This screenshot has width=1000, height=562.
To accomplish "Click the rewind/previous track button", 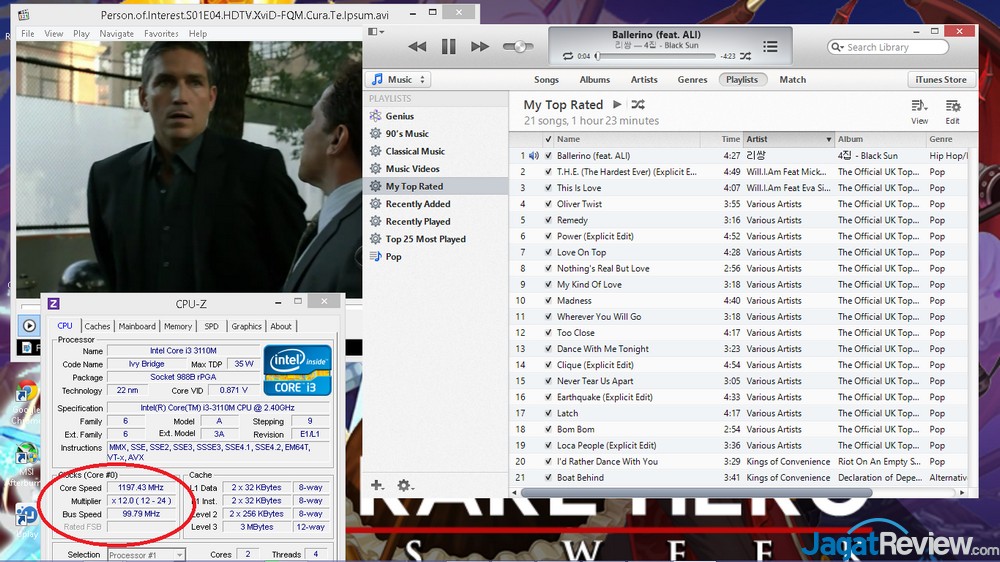I will [x=417, y=47].
